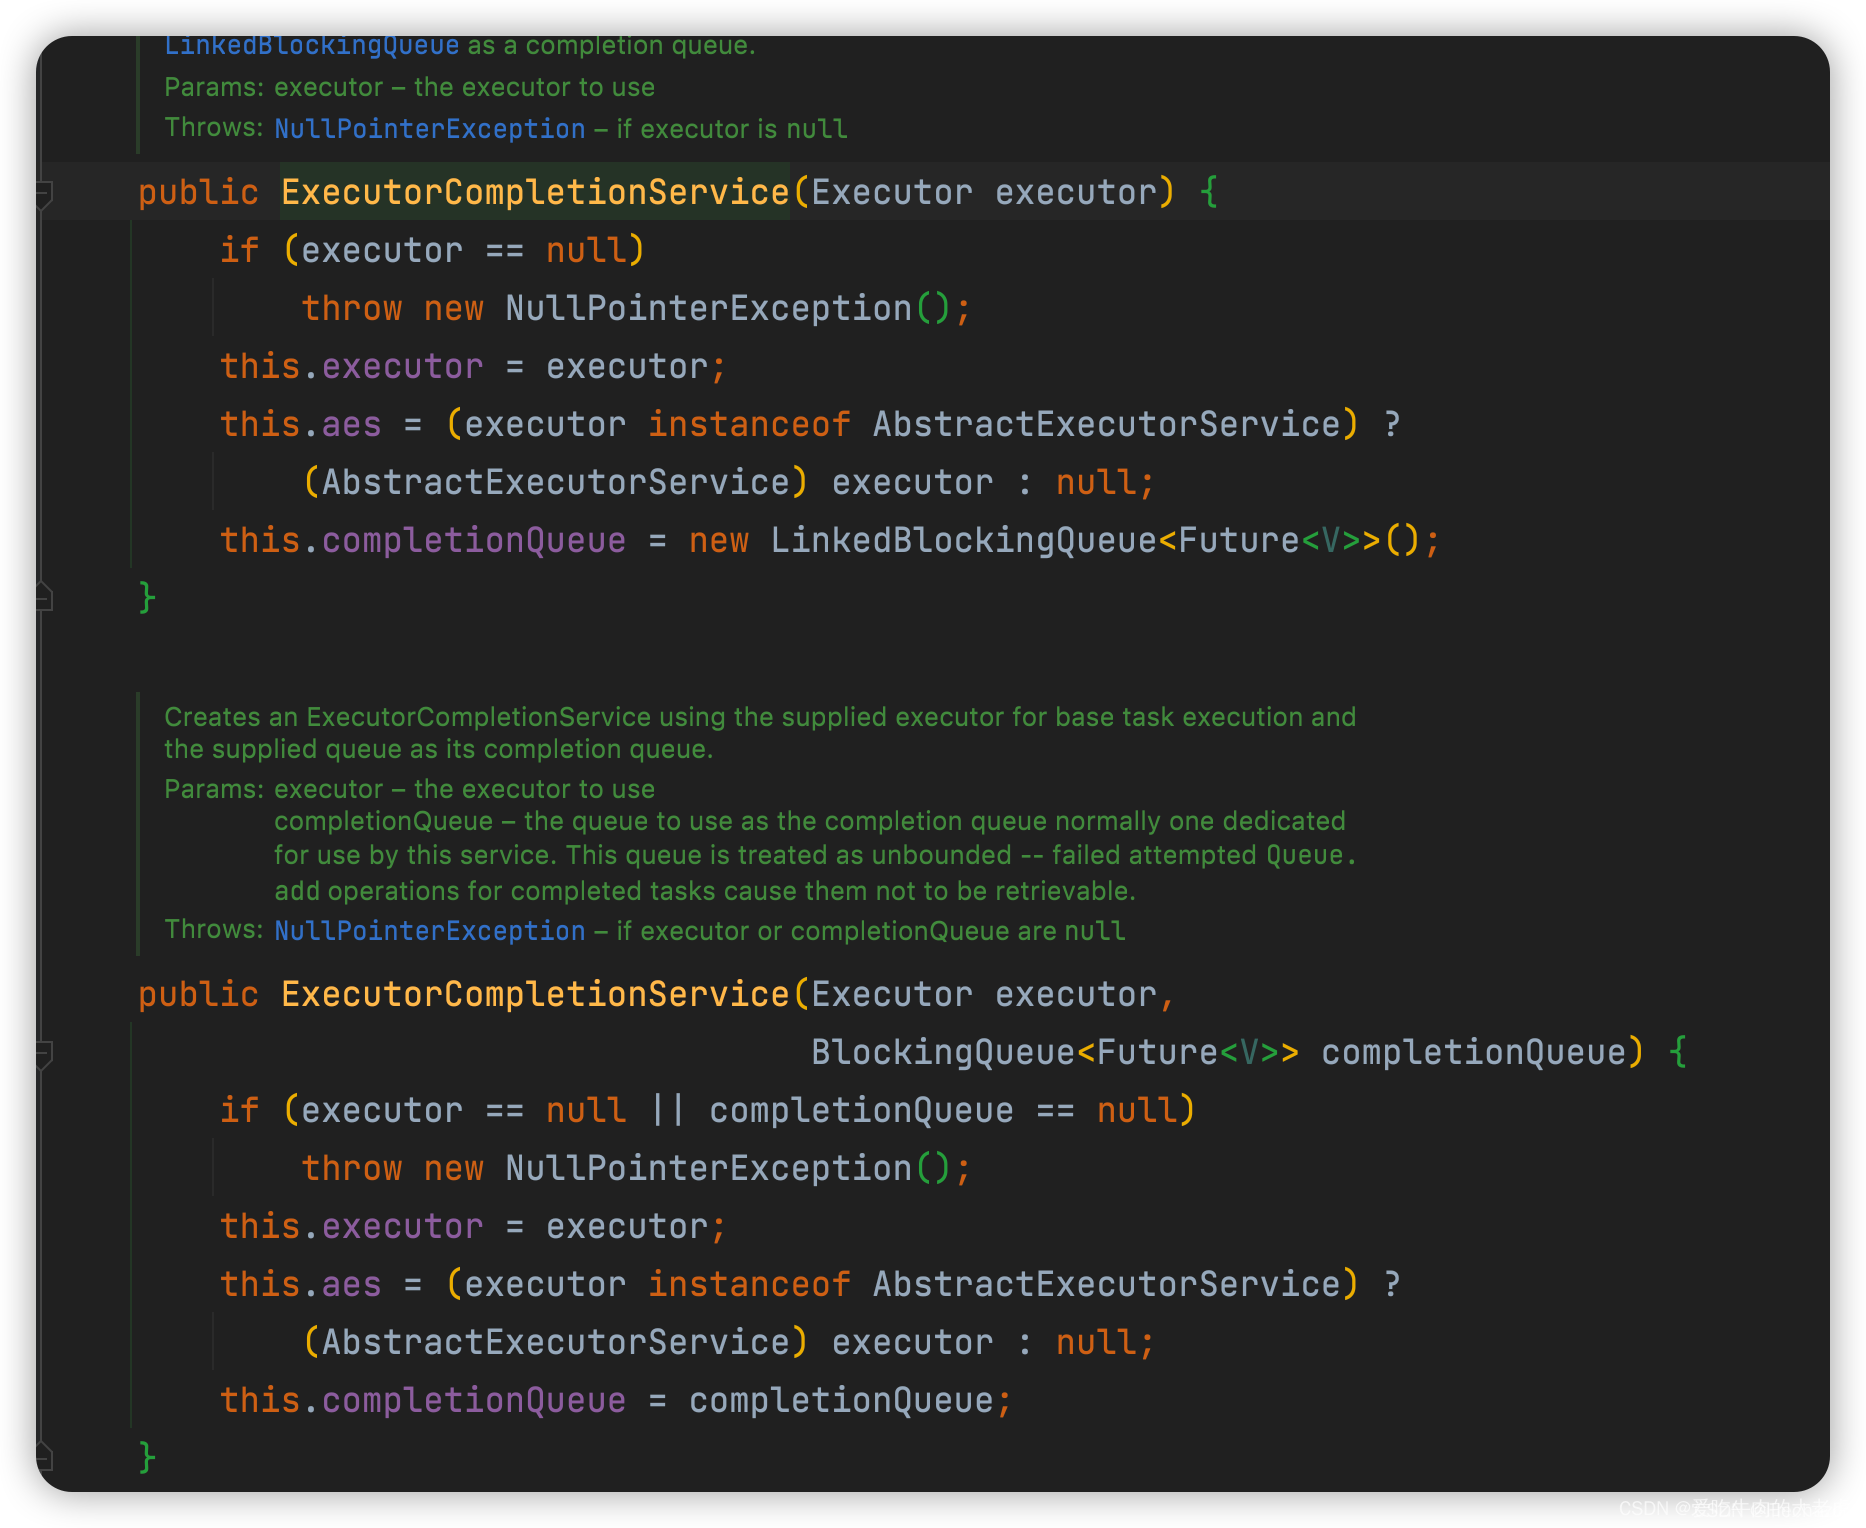Click BlockingQueue type in the second constructor's parameters
The width and height of the screenshot is (1866, 1528).
coord(943,1052)
